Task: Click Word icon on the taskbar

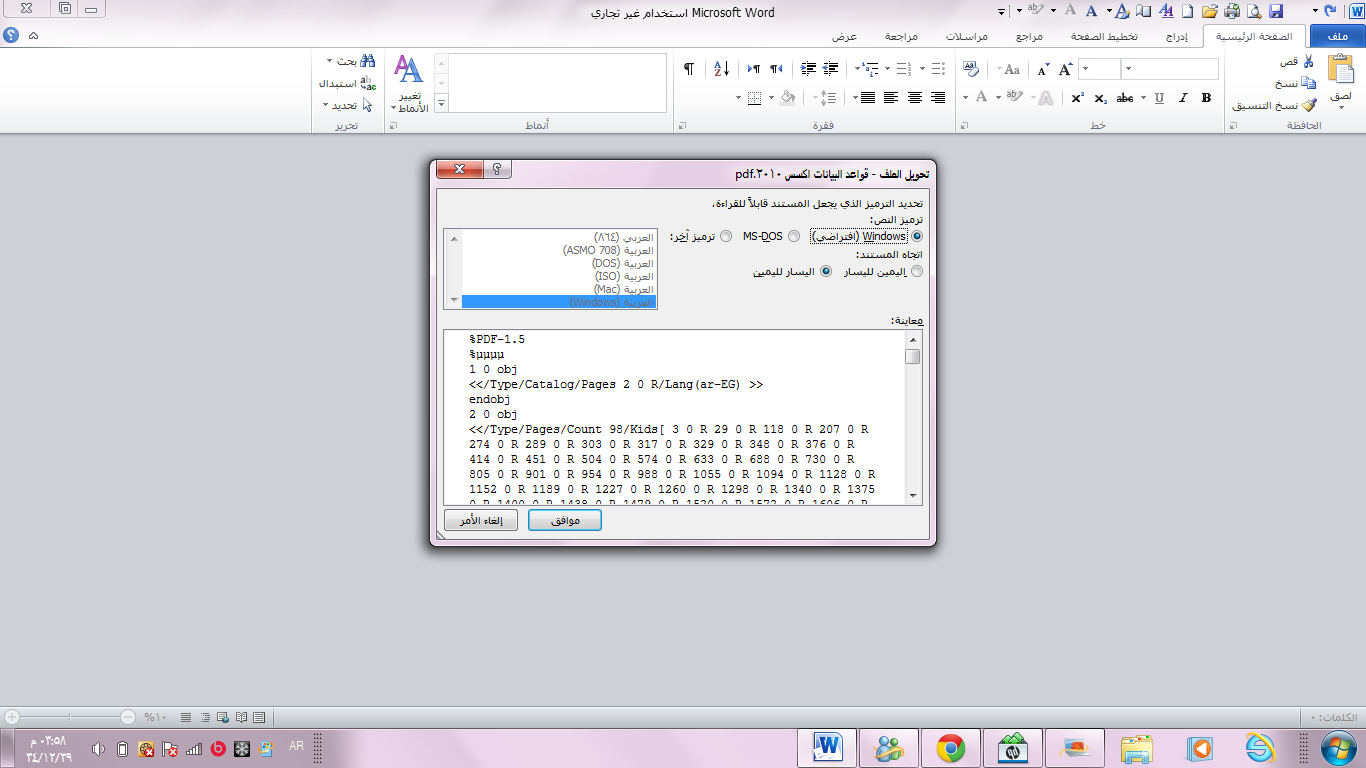Action: 828,748
